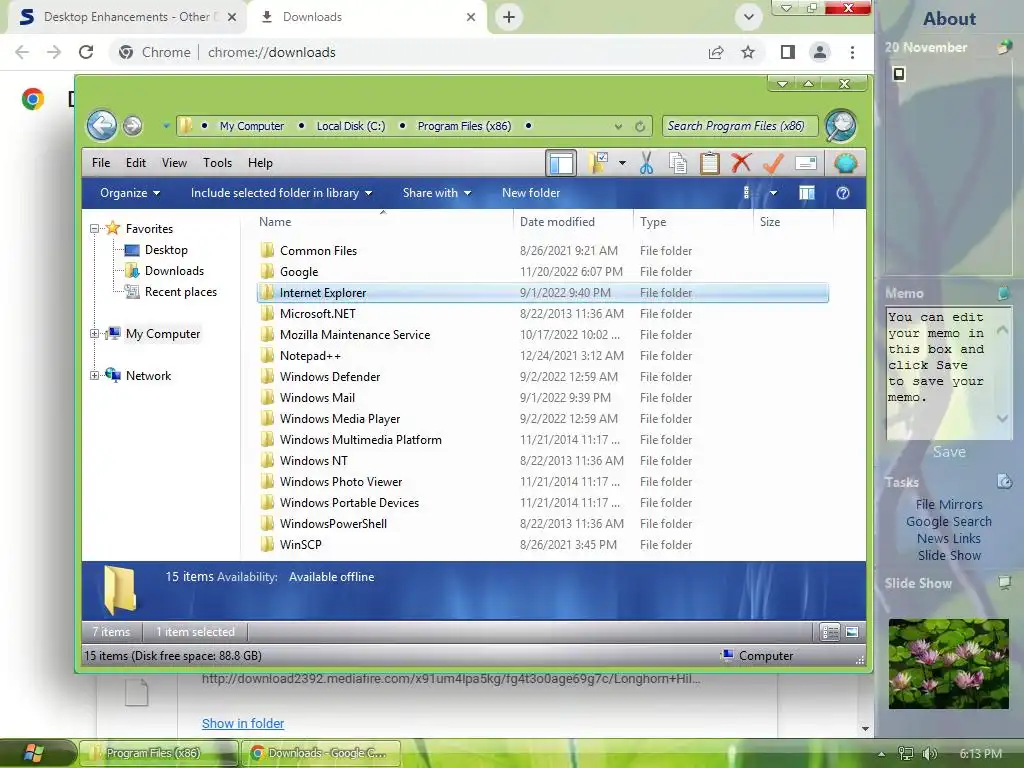Refresh the explorer address bar
Viewport: 1024px width, 768px height.
coord(640,126)
